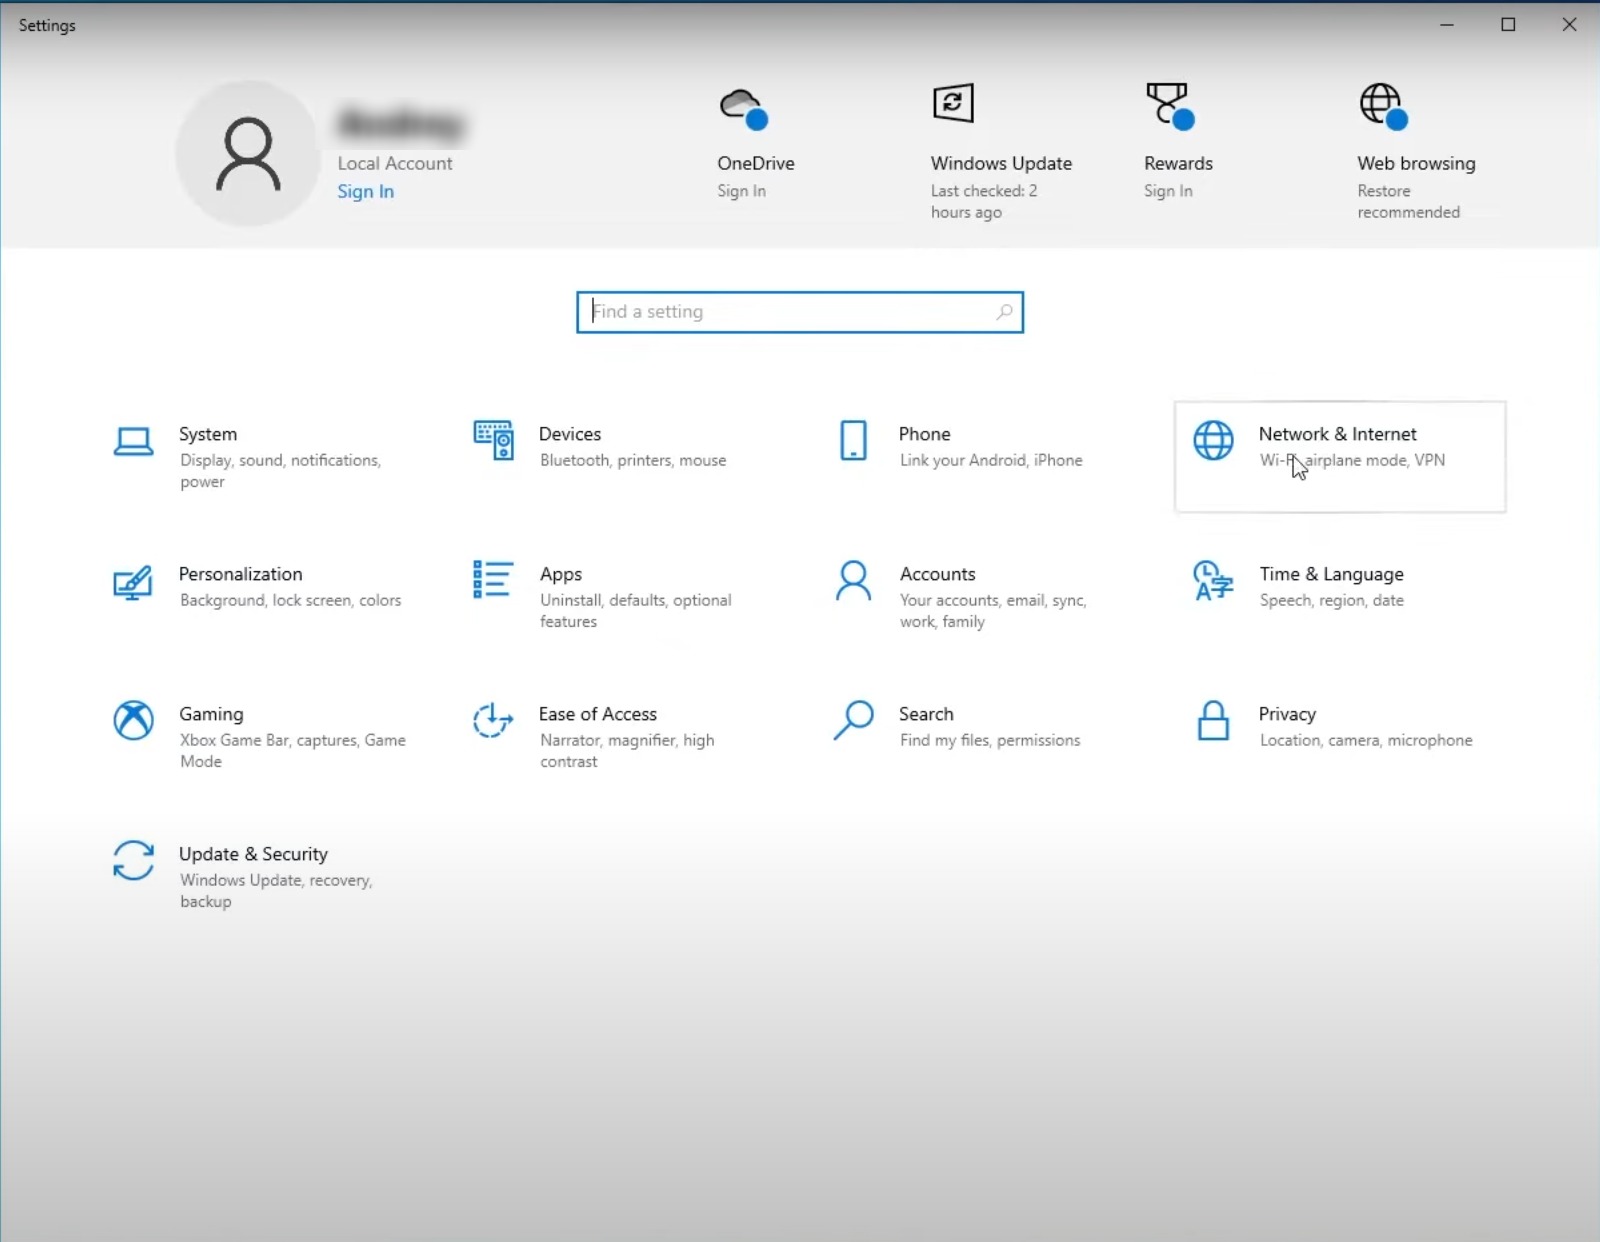Click Sign In under OneDrive
1600x1242 pixels.
(x=741, y=191)
